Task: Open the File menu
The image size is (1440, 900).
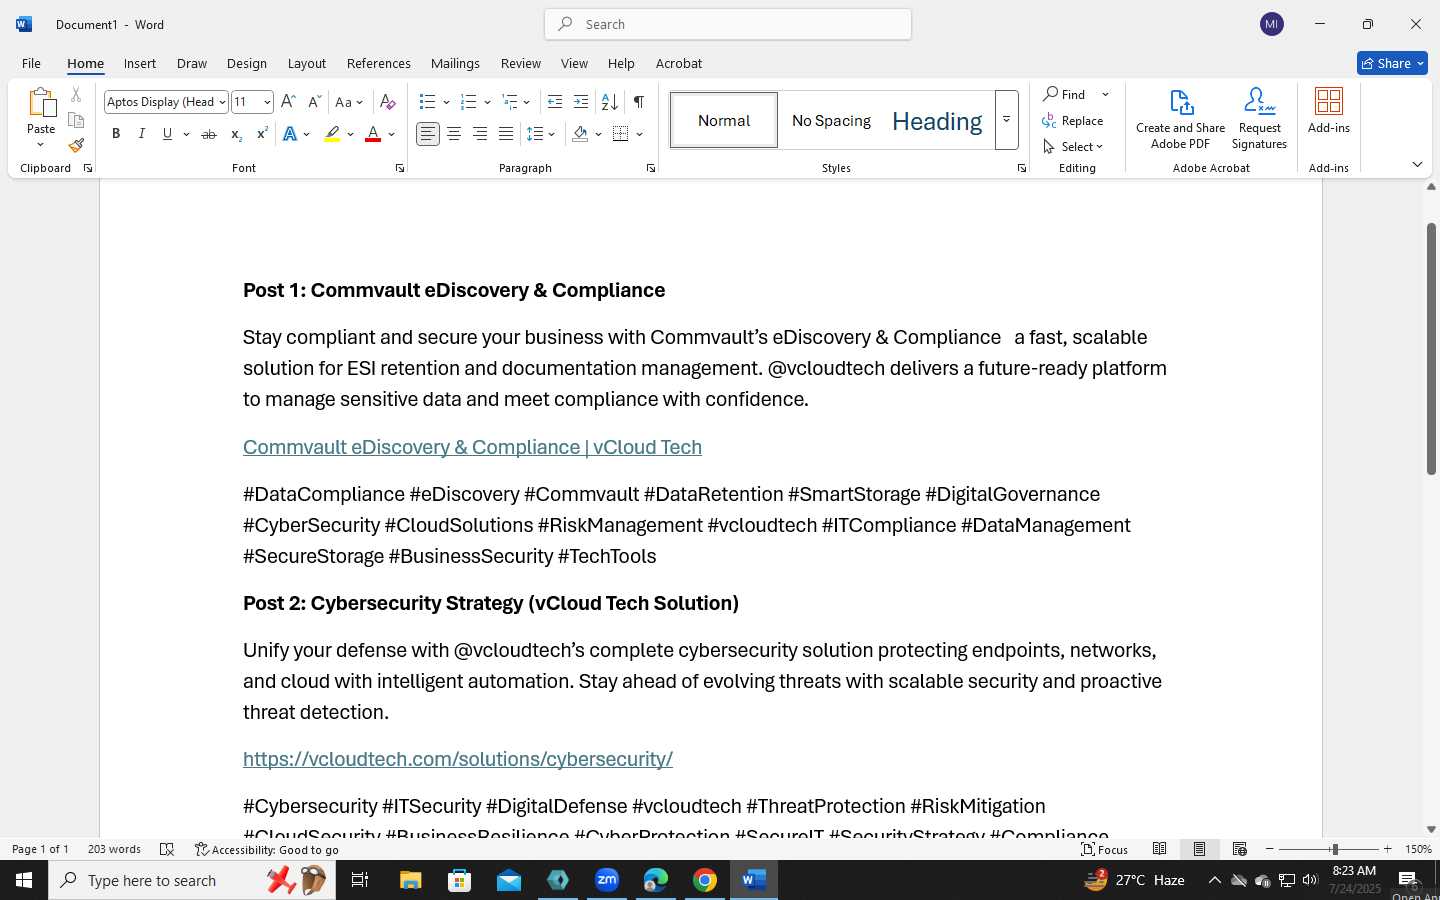Action: coord(31,63)
